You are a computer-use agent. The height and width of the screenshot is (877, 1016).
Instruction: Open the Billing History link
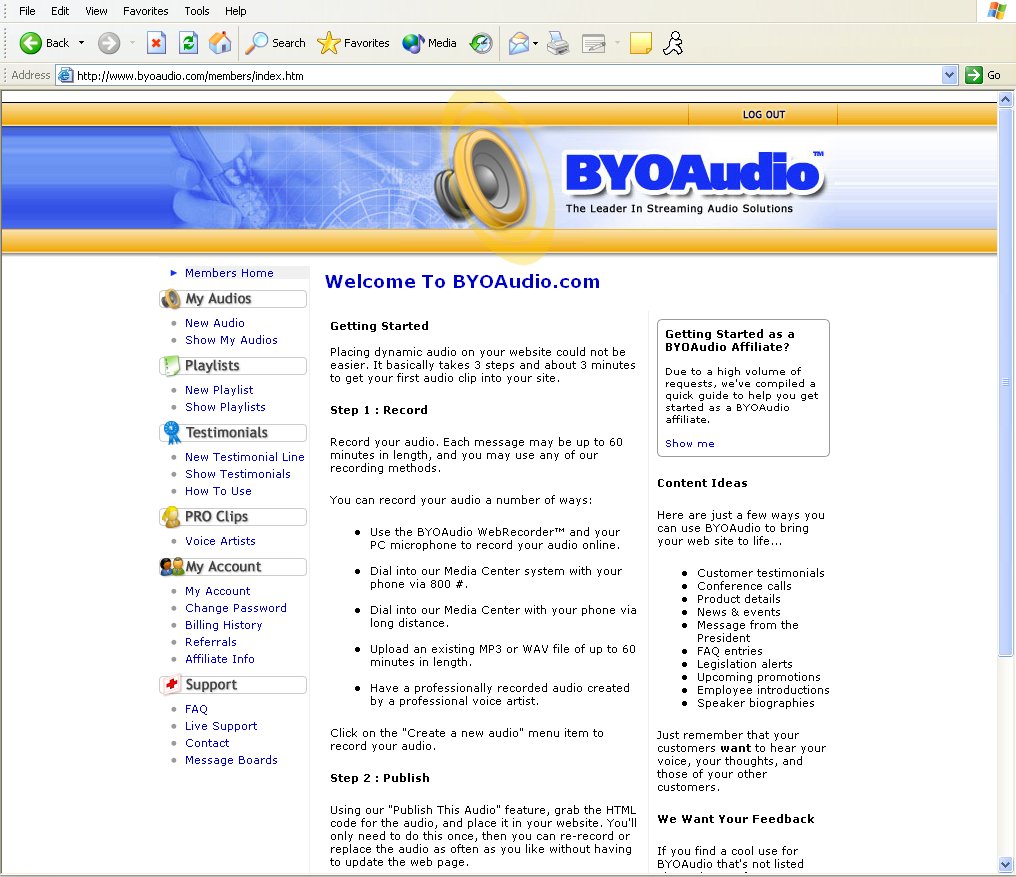(223, 624)
